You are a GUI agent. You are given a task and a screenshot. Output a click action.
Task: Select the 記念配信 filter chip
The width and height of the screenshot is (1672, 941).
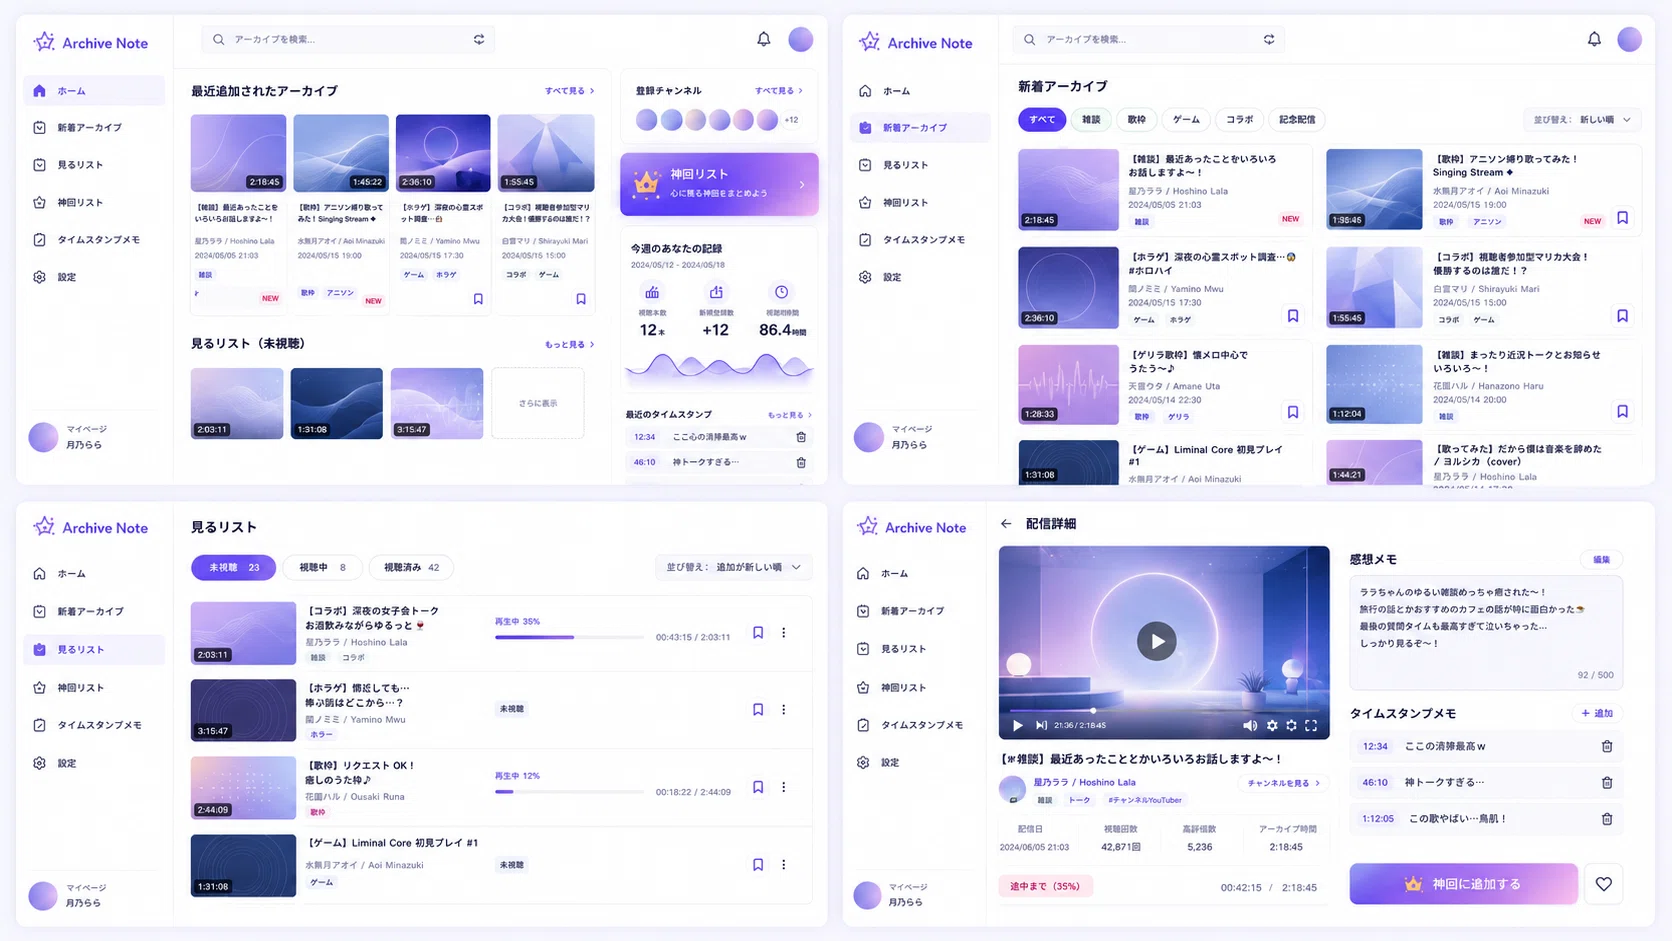[x=1297, y=119]
